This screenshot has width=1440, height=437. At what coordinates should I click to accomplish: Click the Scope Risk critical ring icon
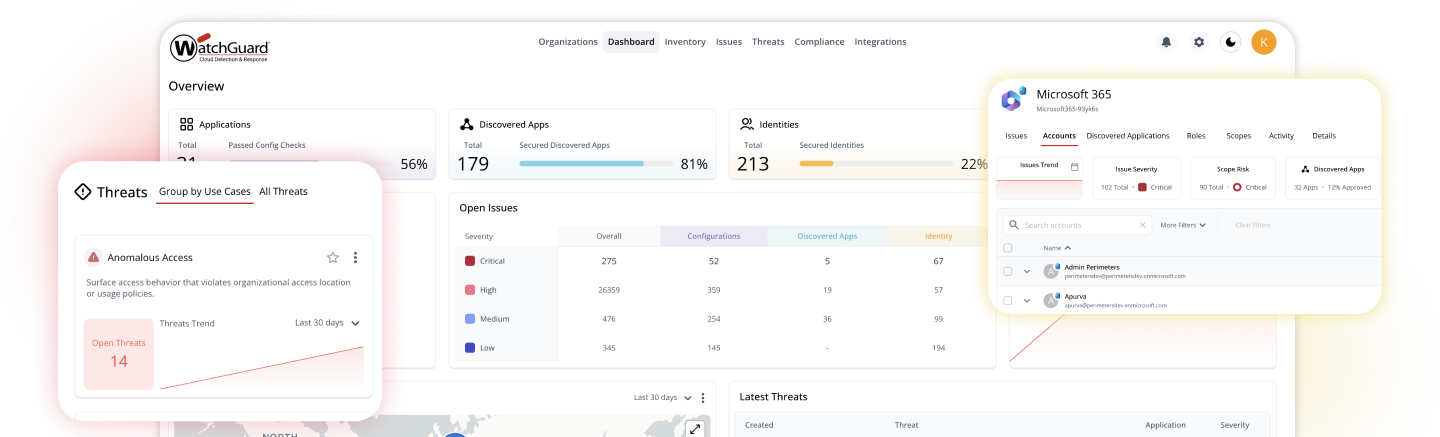pyautogui.click(x=1237, y=187)
